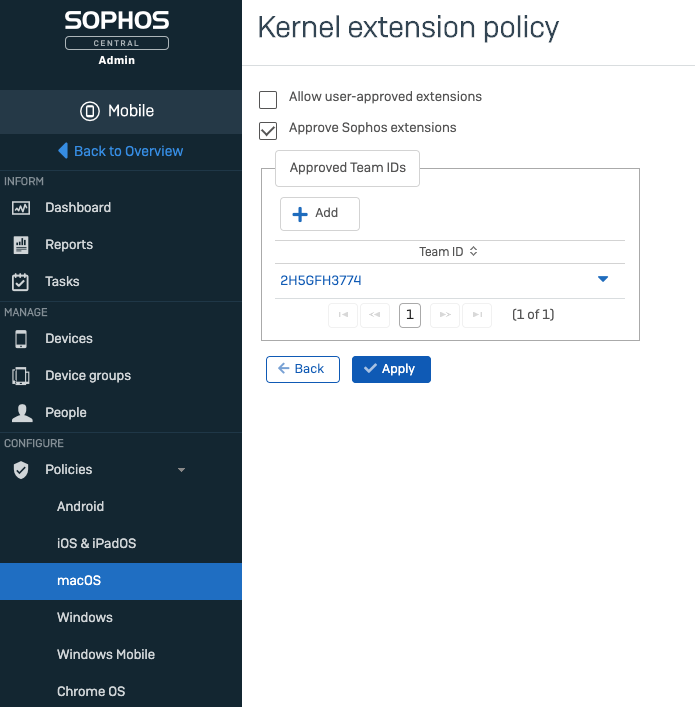
Task: Click the People person icon
Action: pos(21,413)
